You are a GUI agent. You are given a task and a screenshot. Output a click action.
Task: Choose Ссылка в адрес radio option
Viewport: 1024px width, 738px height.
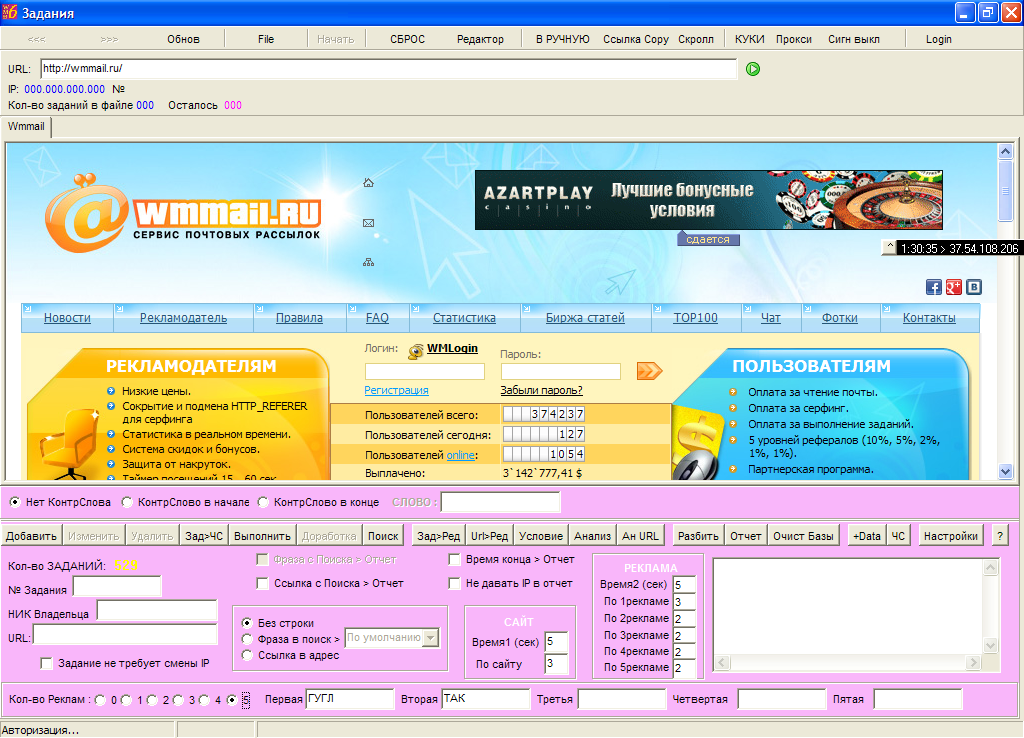pyautogui.click(x=247, y=655)
